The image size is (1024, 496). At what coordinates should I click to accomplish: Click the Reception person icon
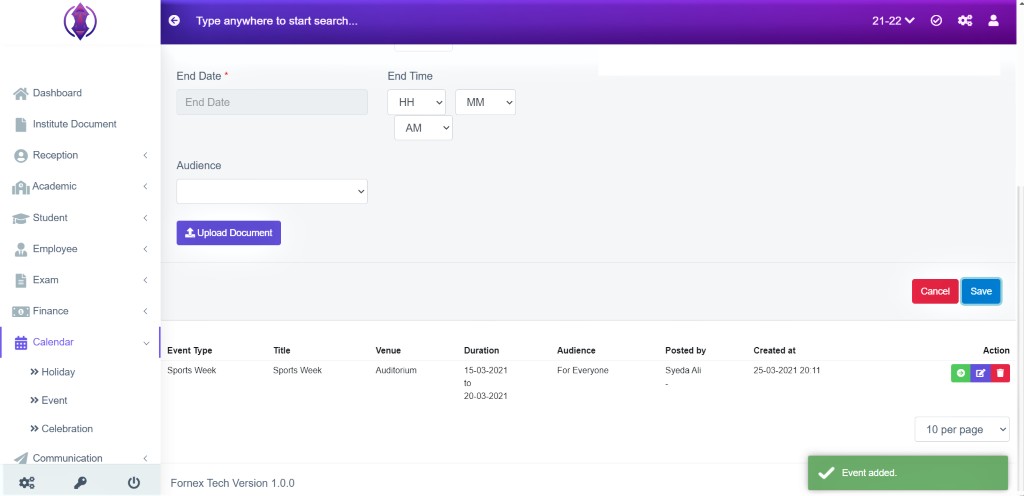click(21, 155)
